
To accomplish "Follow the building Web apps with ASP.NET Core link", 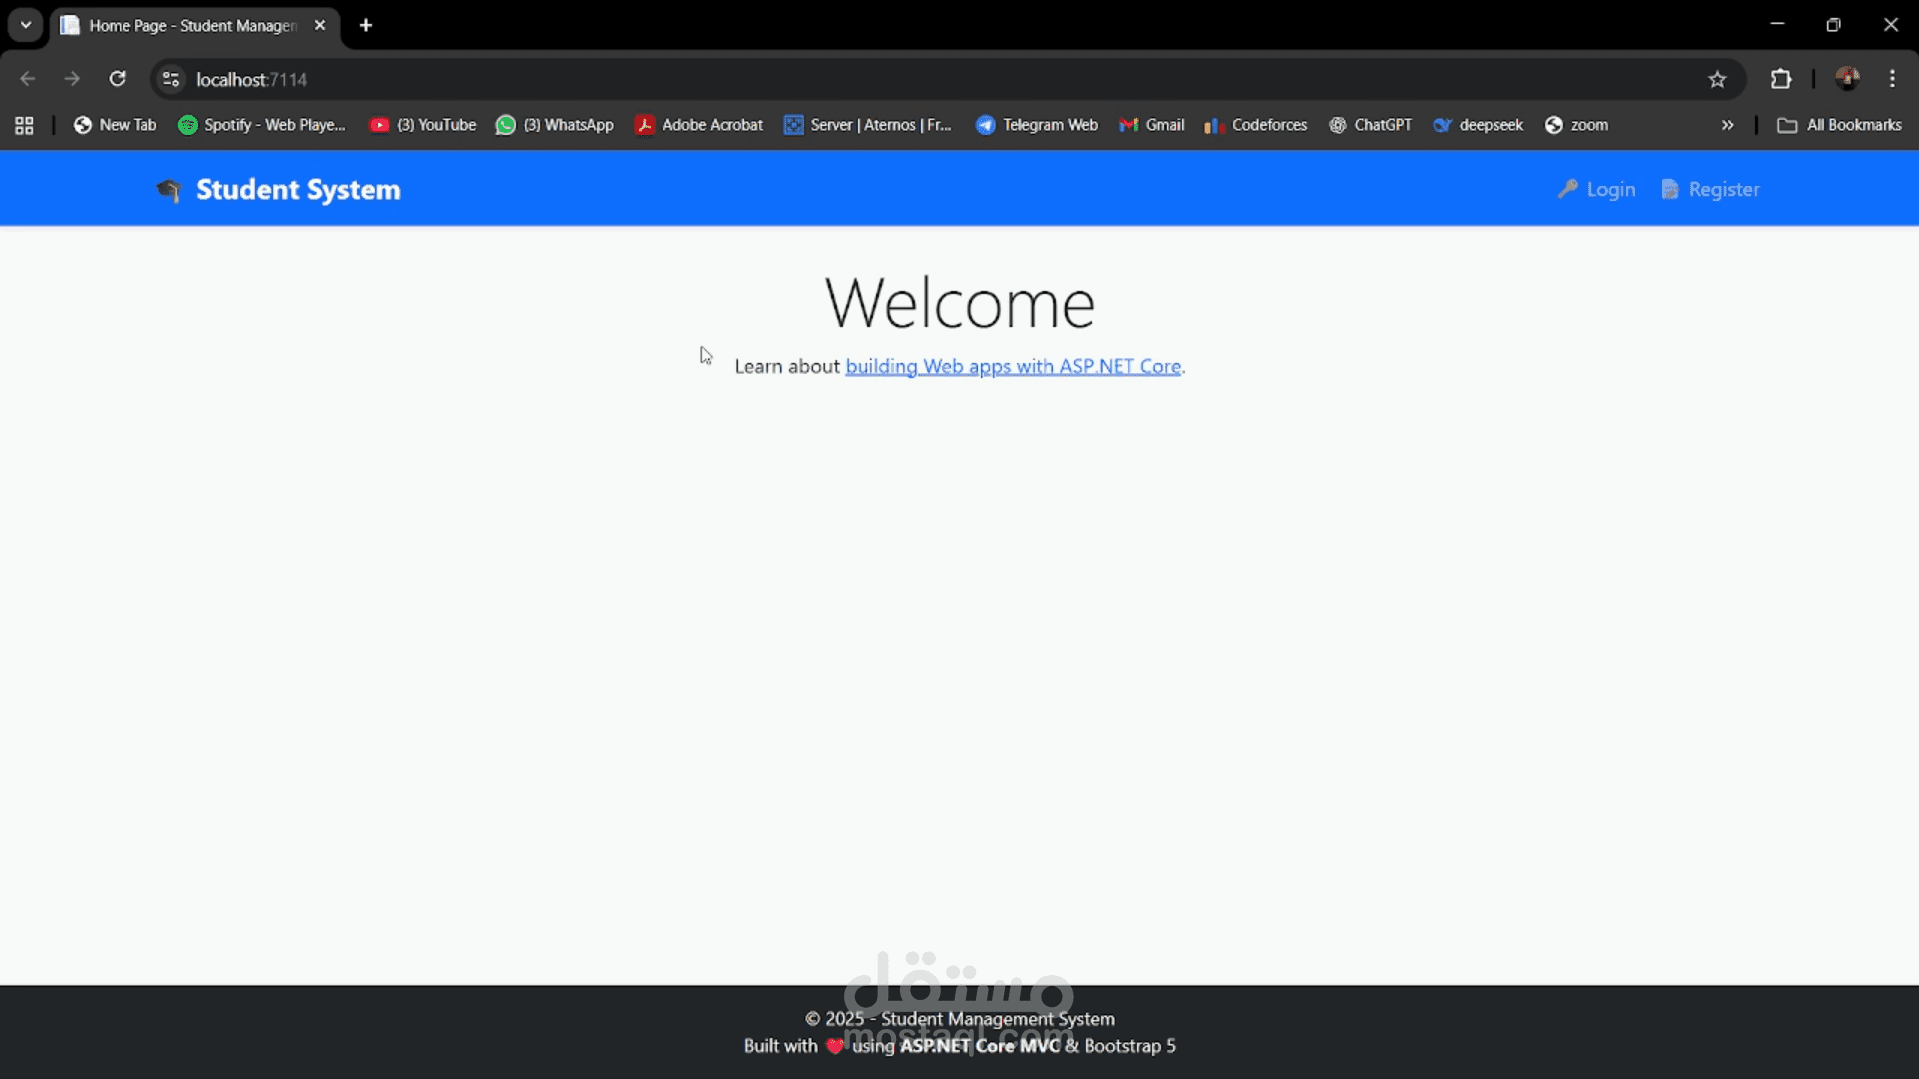I will click(x=1012, y=366).
